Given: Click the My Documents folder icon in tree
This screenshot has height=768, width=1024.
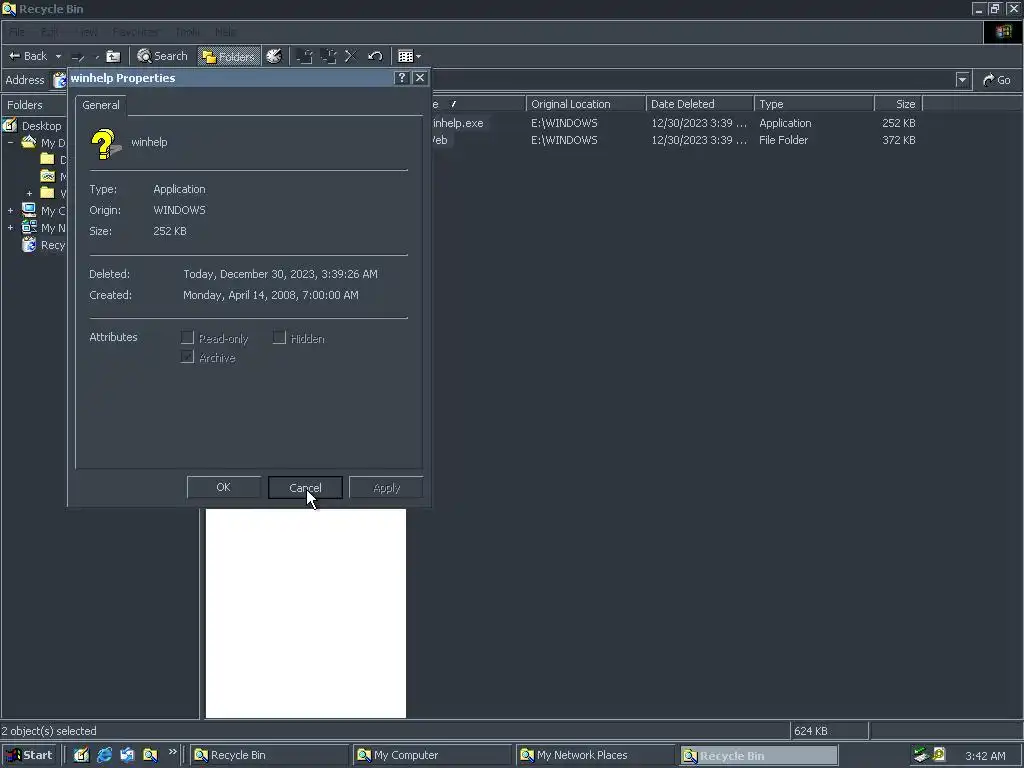Looking at the screenshot, I should [x=29, y=142].
